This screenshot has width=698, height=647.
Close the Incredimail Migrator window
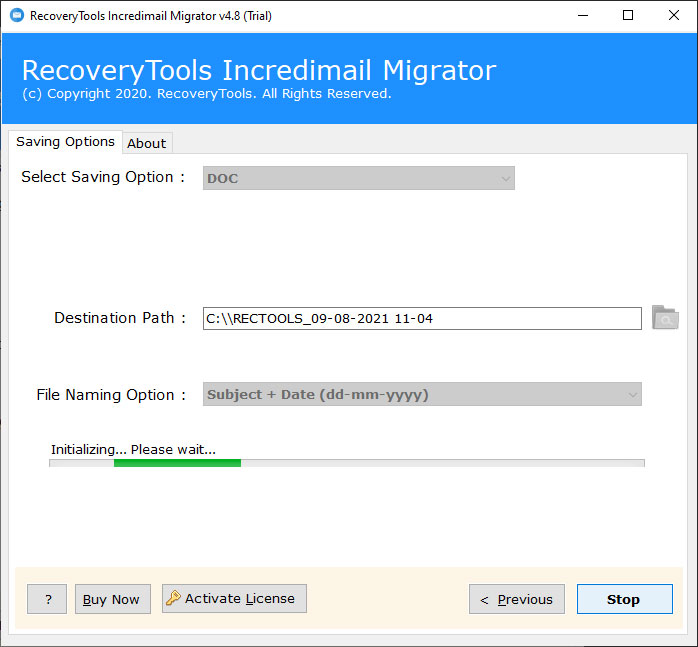674,16
